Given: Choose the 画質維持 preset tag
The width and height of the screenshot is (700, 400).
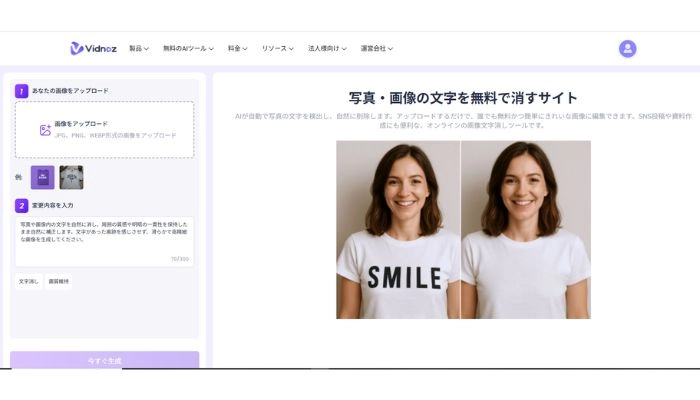Looking at the screenshot, I should (x=58, y=282).
